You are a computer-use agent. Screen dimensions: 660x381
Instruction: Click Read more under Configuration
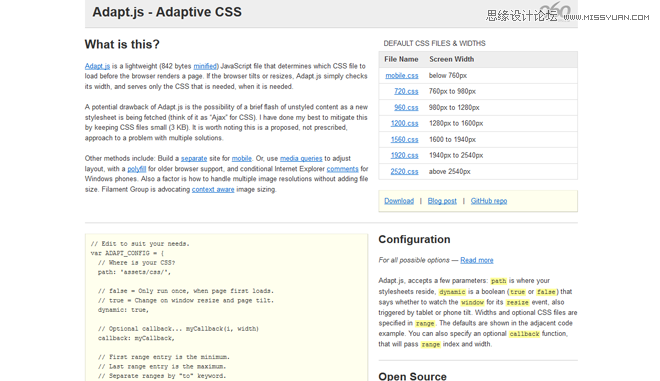[477, 260]
